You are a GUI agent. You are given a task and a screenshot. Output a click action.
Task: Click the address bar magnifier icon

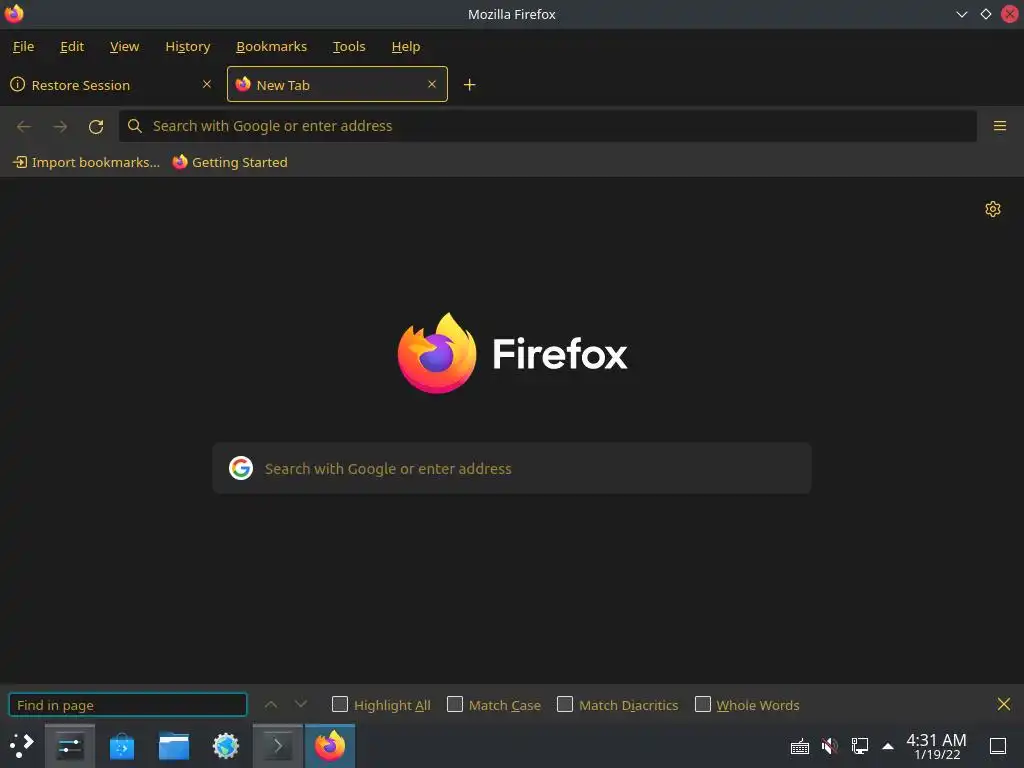pyautogui.click(x=135, y=126)
